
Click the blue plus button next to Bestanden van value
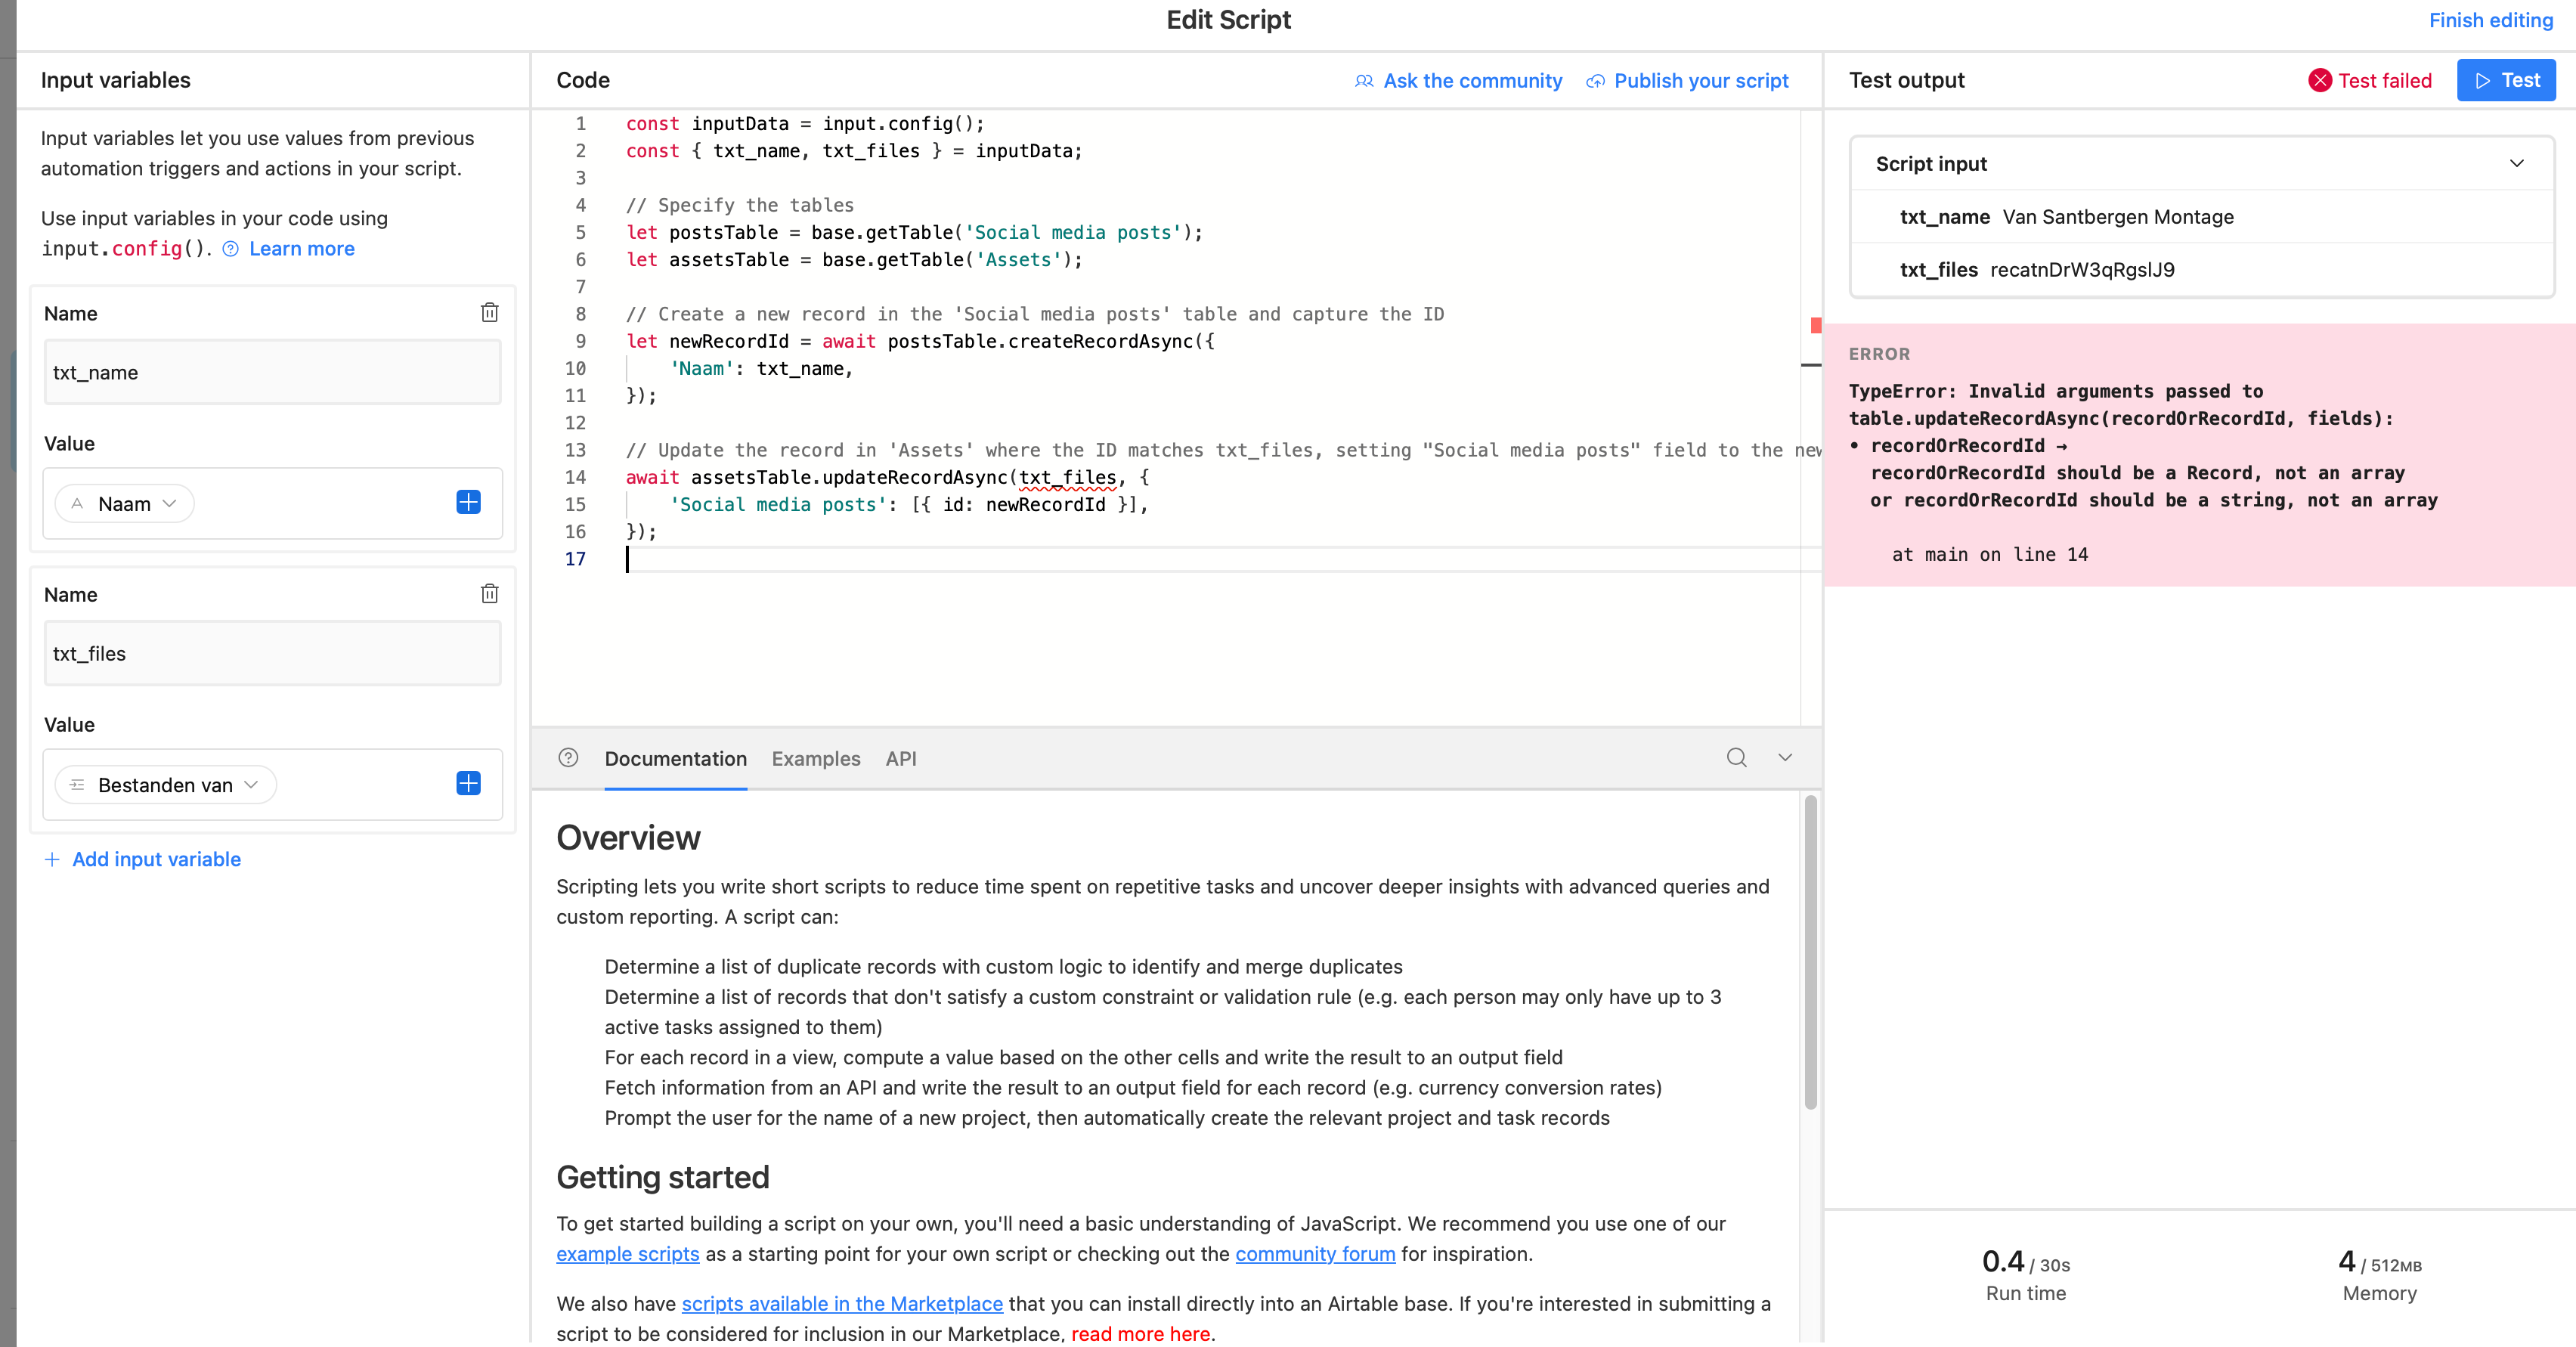pos(468,783)
